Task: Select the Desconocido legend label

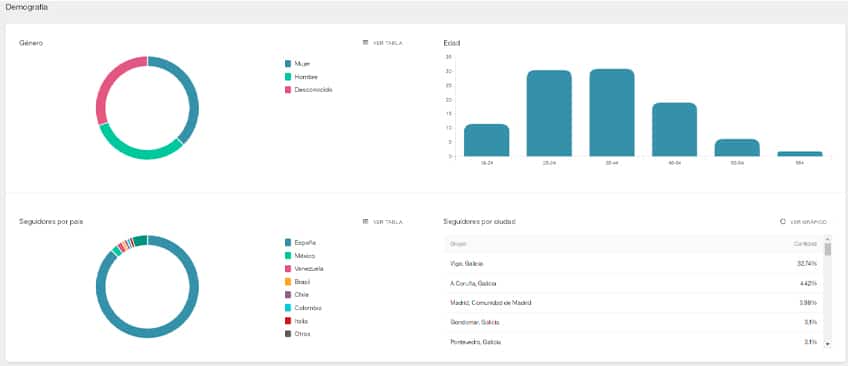Action: pos(314,90)
